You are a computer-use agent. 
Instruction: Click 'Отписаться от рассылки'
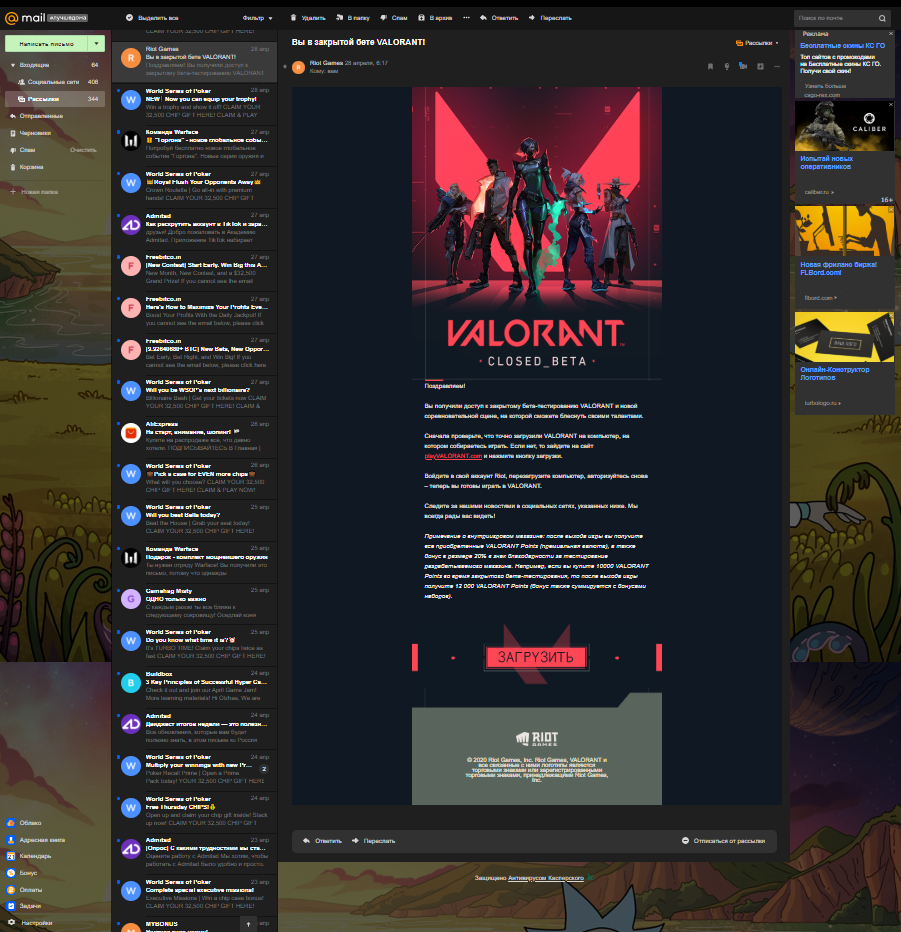point(723,841)
